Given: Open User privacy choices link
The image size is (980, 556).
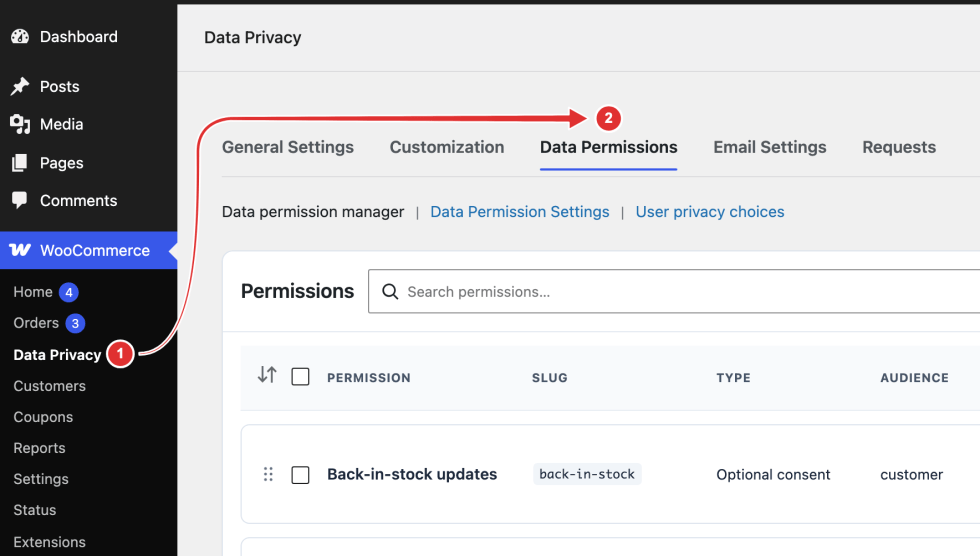Looking at the screenshot, I should (709, 212).
